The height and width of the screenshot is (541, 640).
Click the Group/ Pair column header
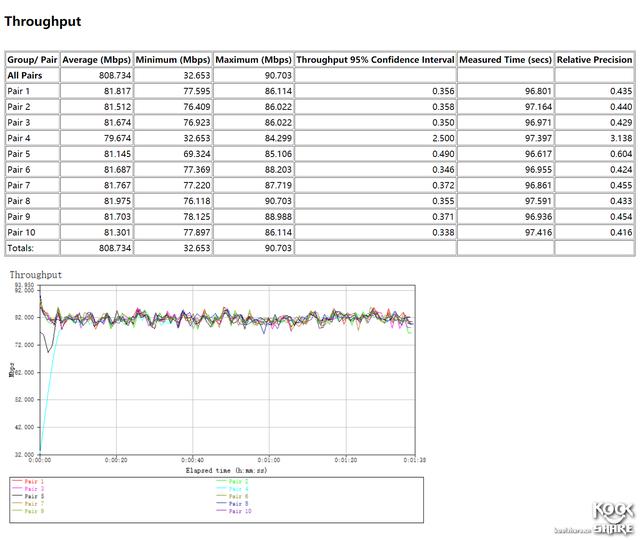(x=32, y=60)
